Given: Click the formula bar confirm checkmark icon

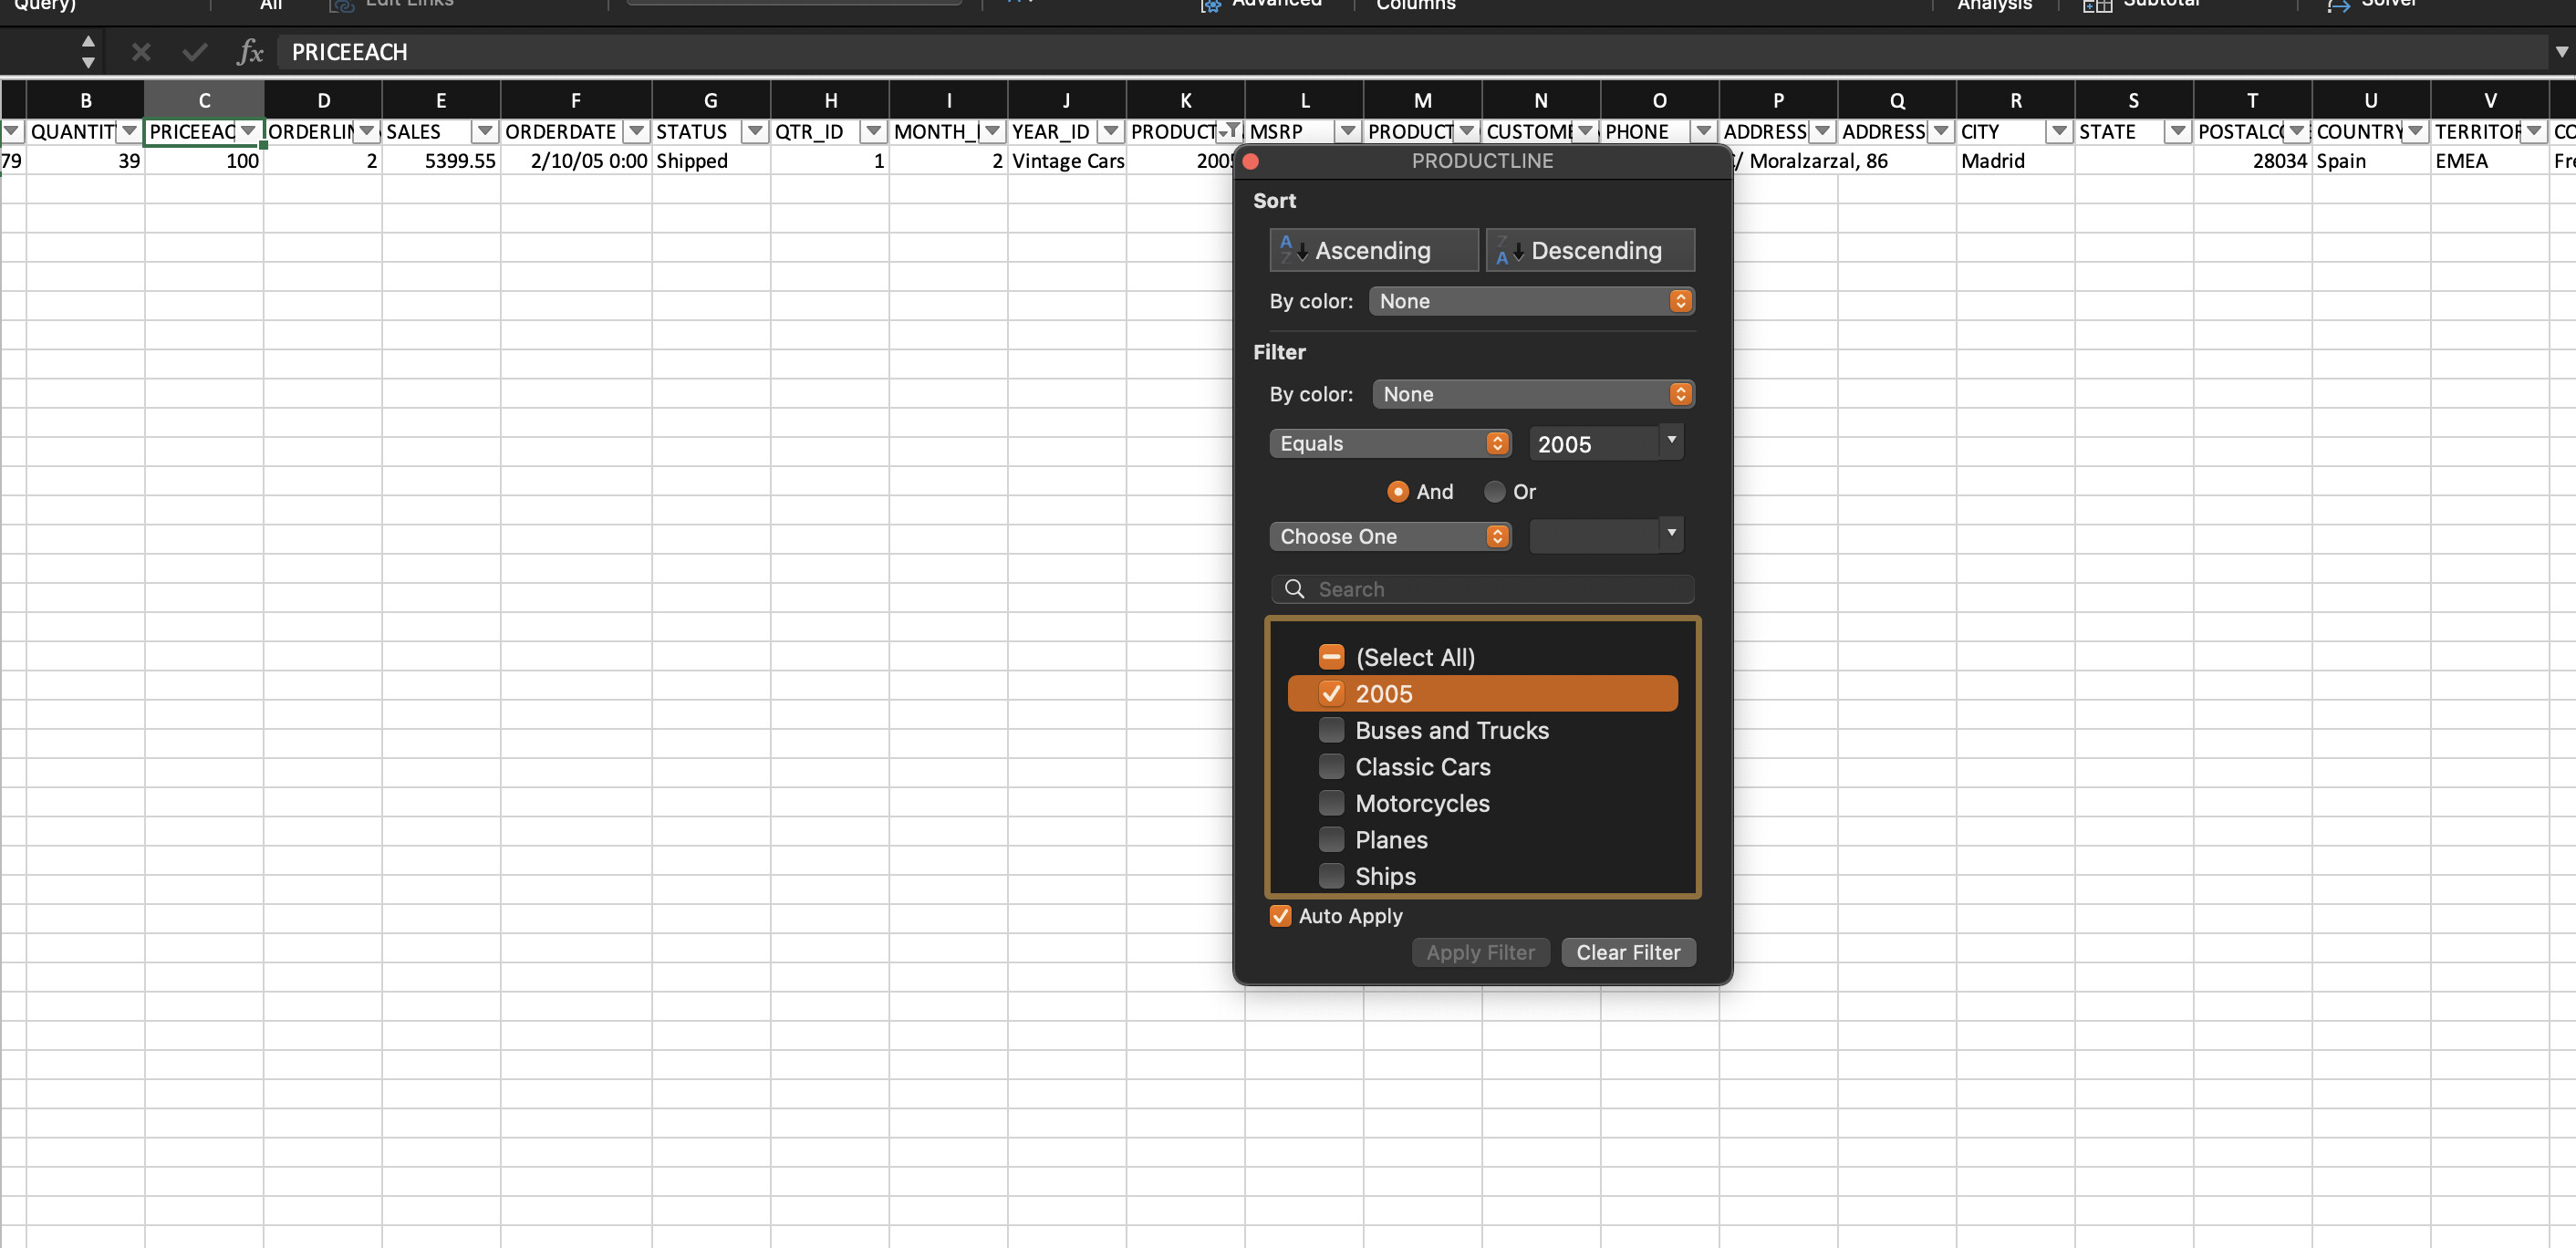Looking at the screenshot, I should point(195,52).
